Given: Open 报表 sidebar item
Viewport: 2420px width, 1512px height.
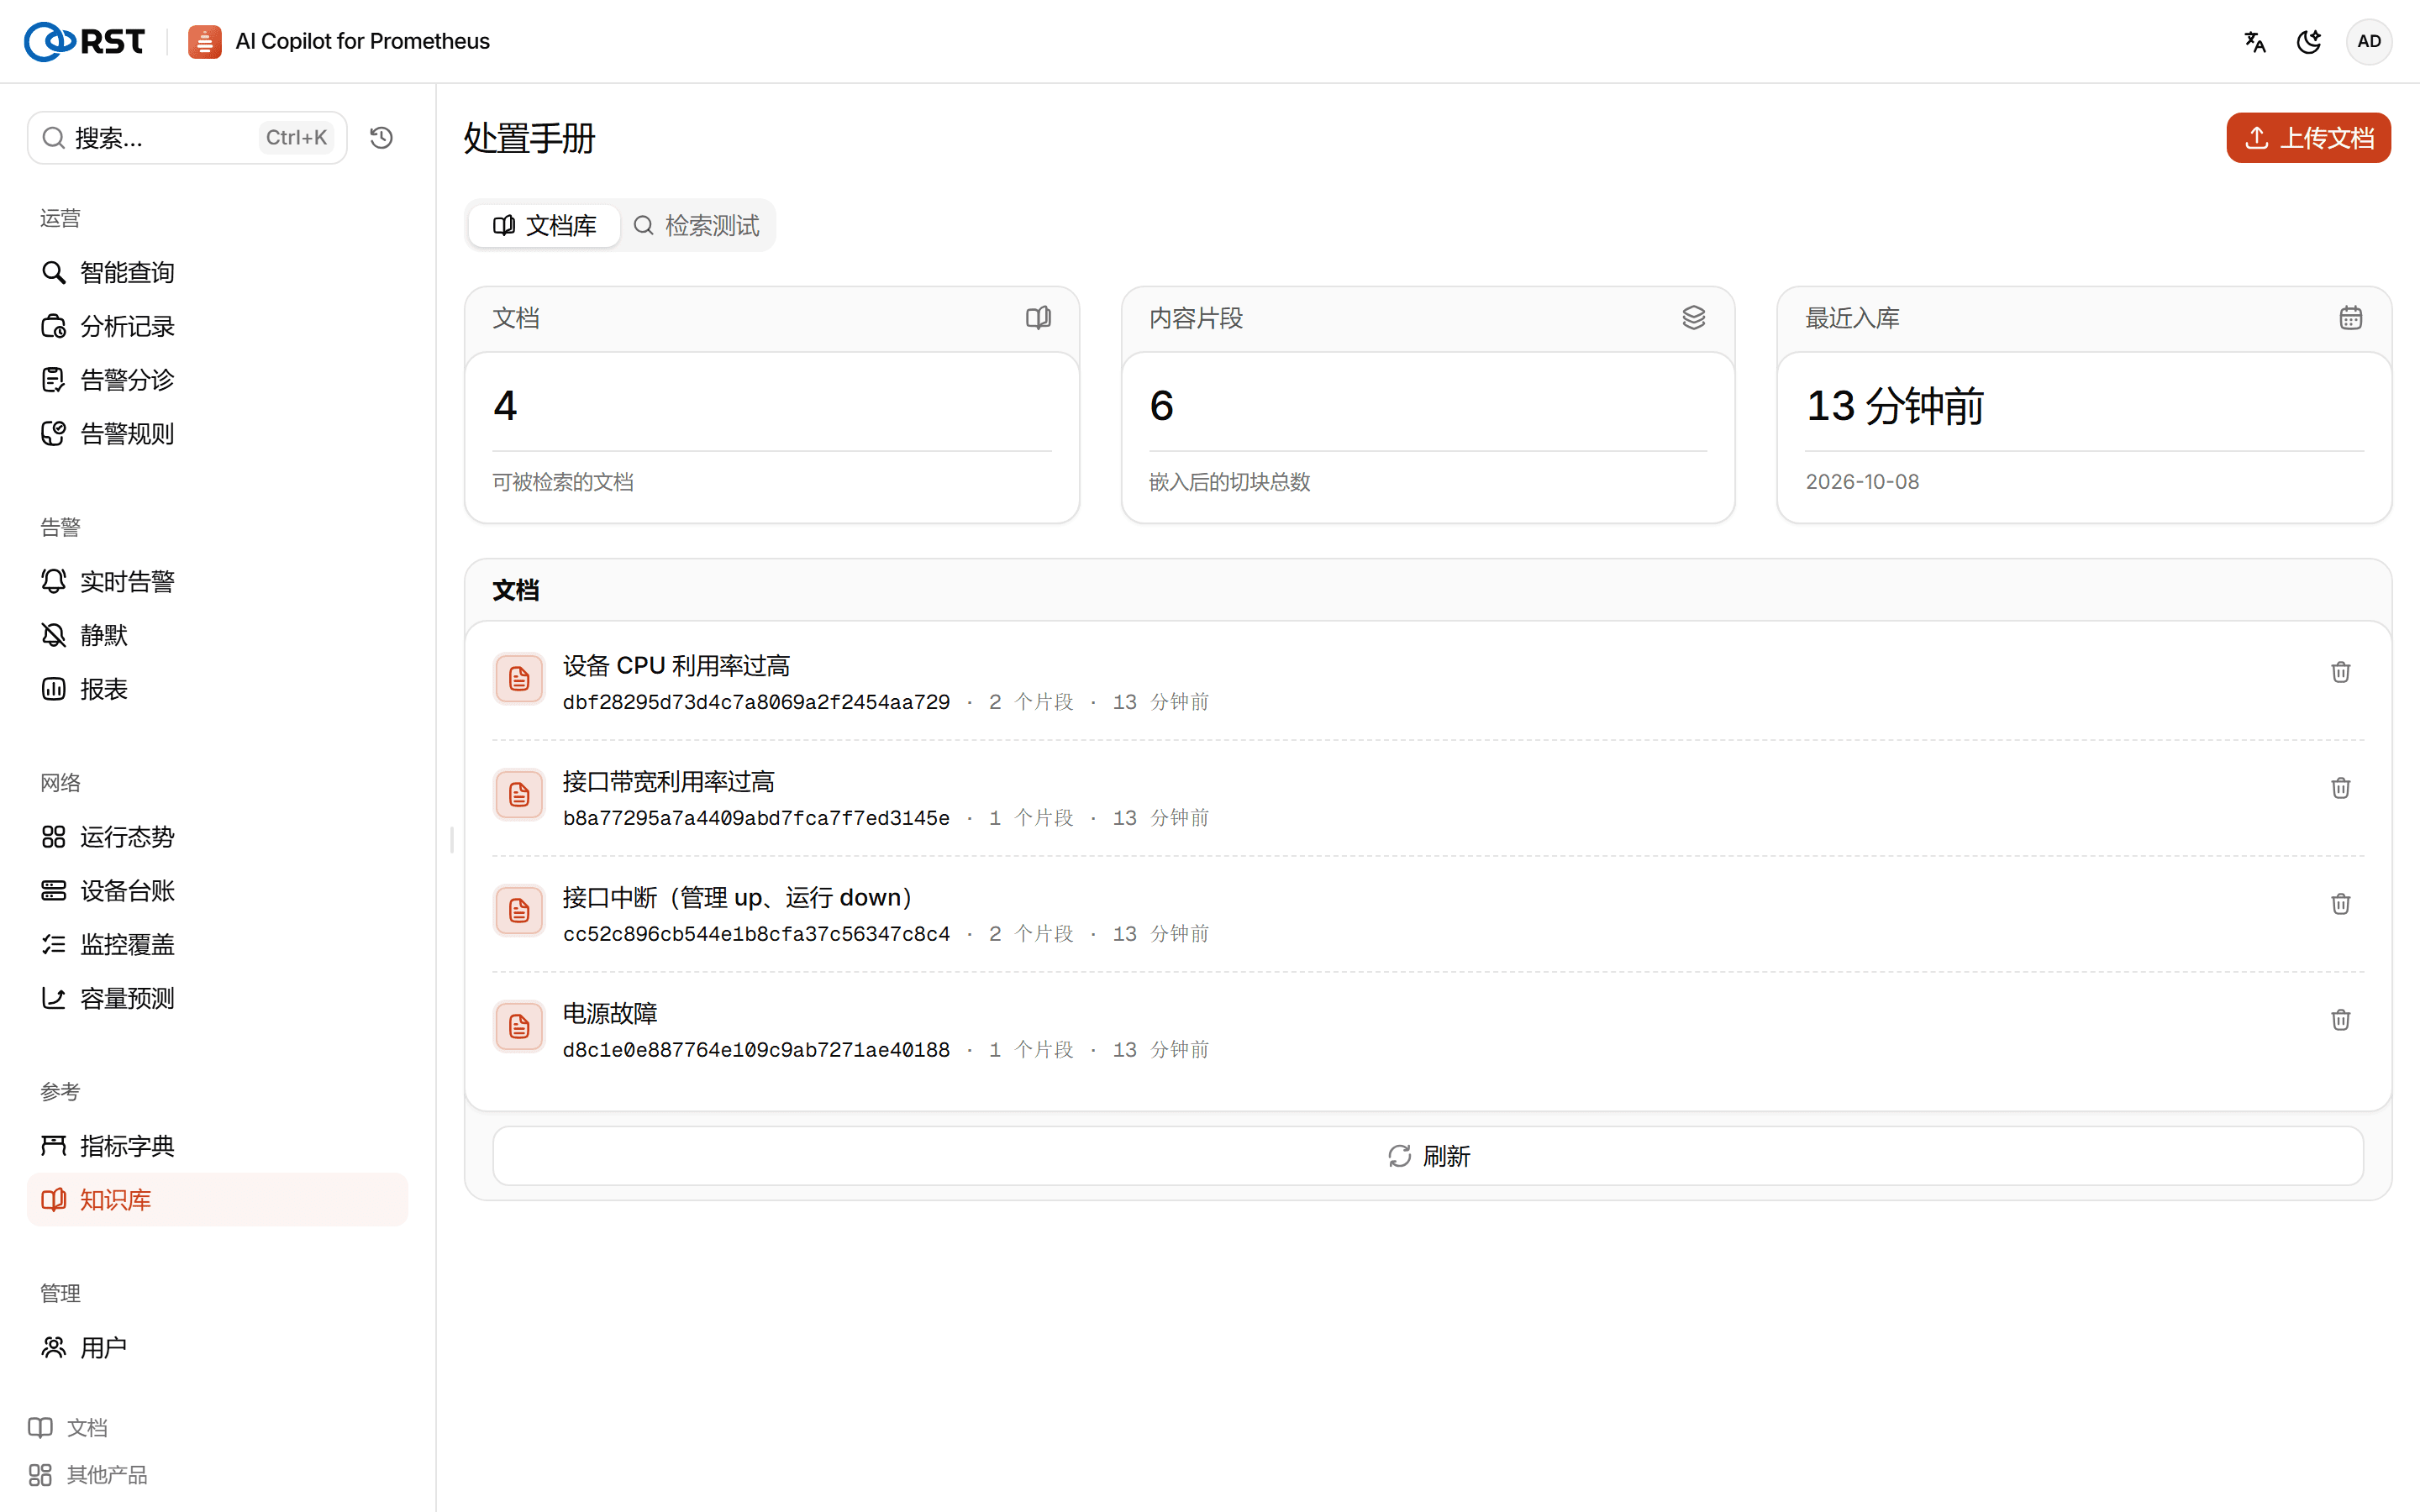Looking at the screenshot, I should [x=217, y=690].
